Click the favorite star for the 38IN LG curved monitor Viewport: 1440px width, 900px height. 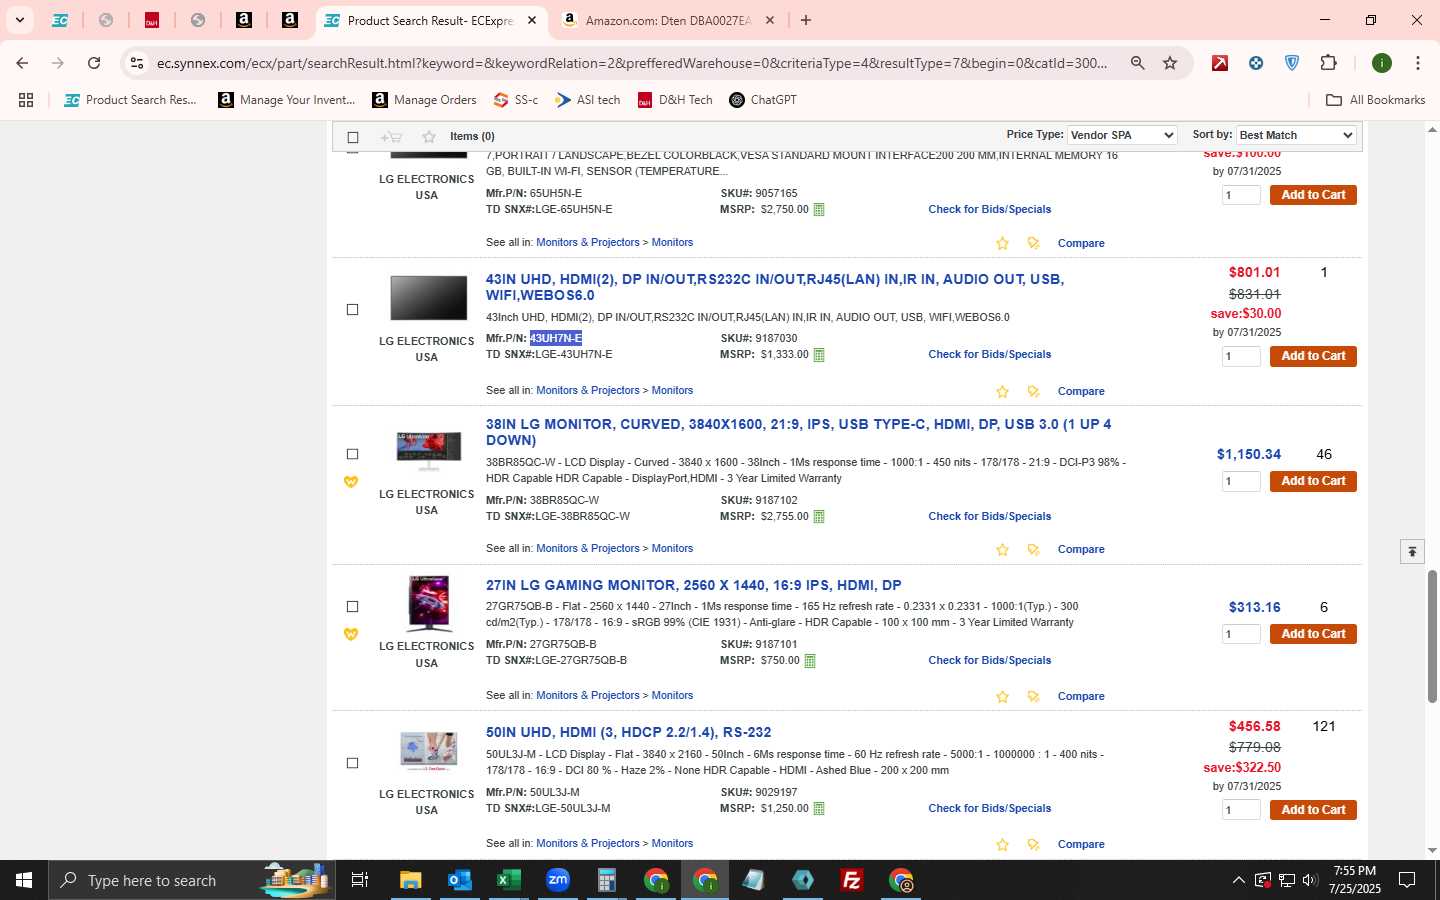tap(1002, 549)
